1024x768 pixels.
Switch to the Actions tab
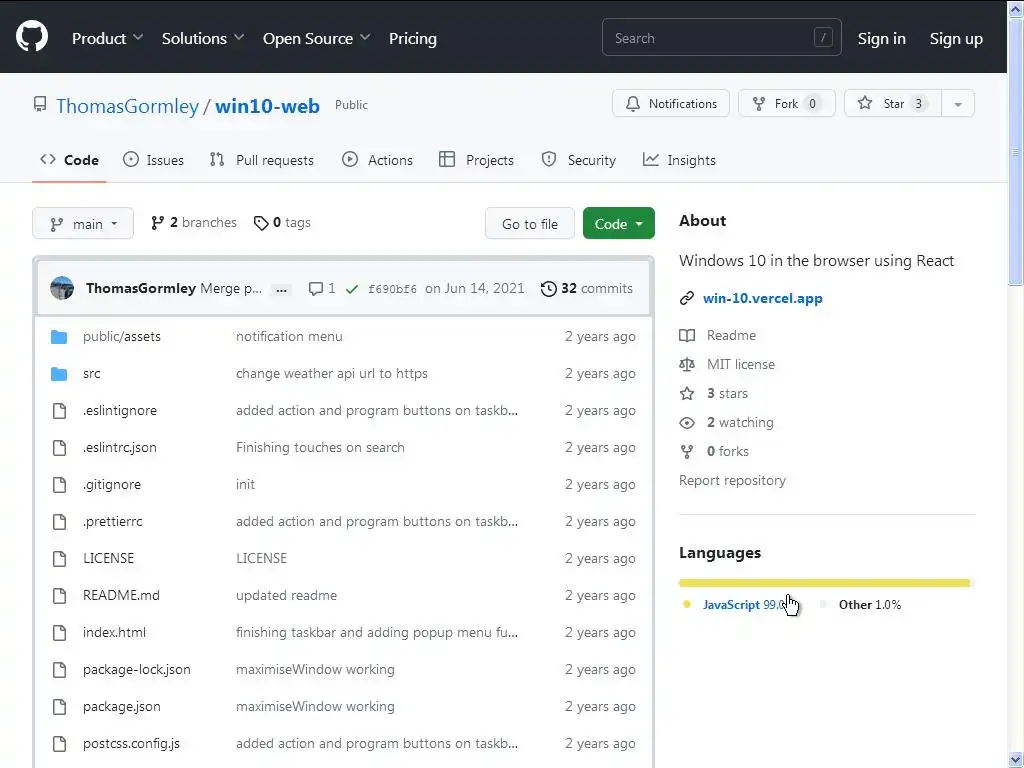point(377,160)
